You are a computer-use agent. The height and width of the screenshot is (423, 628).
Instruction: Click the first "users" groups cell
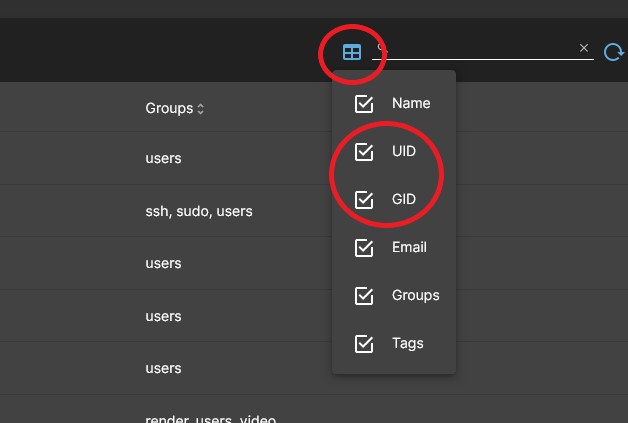tap(163, 158)
